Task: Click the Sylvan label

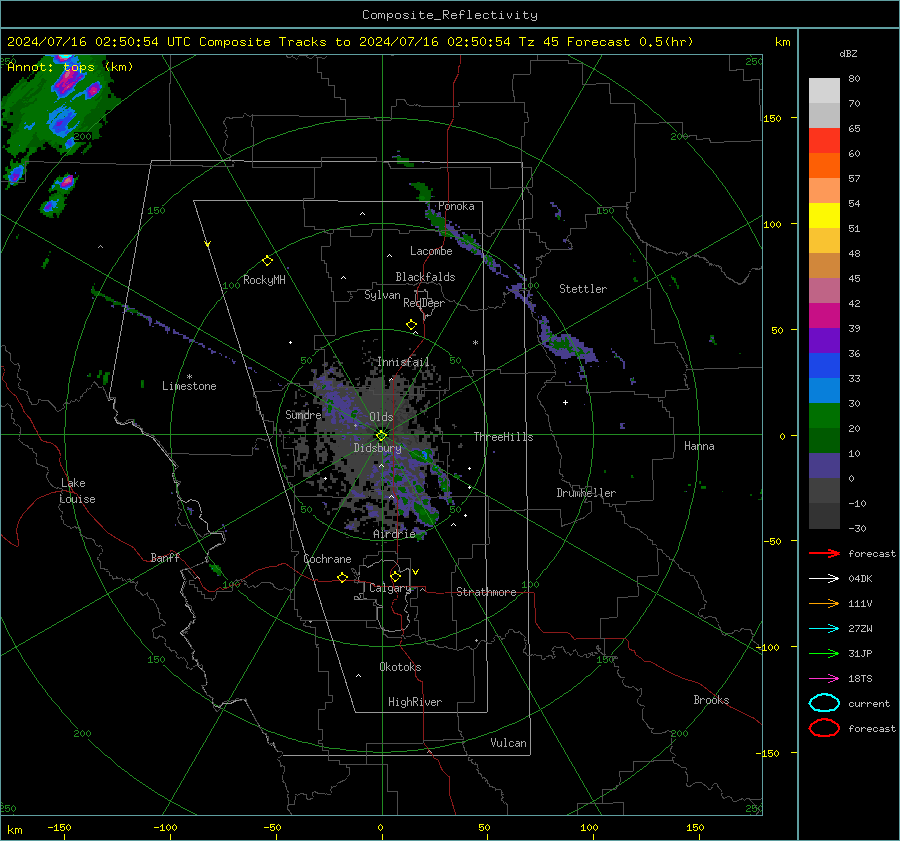Action: [x=382, y=295]
